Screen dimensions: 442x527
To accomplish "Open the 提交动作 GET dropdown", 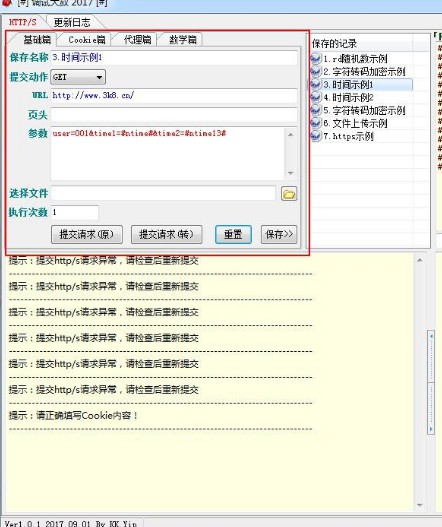I will pos(78,77).
